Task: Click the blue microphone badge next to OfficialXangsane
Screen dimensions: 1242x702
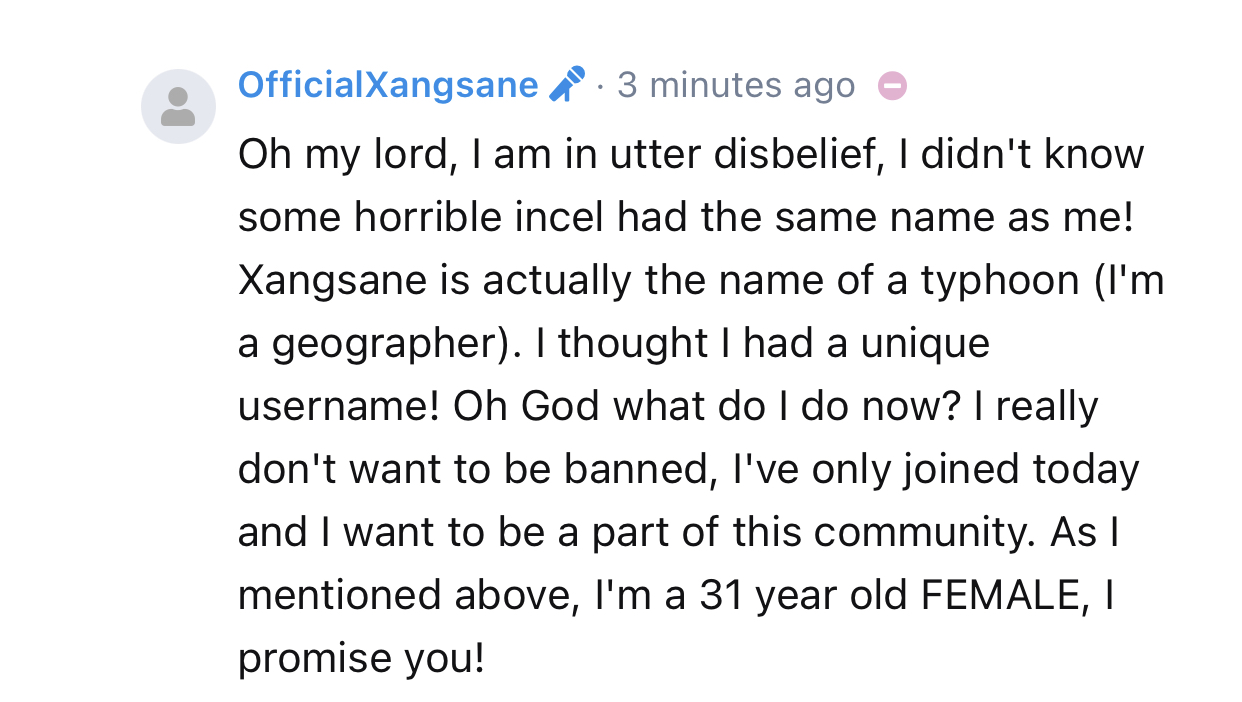Action: tap(566, 84)
